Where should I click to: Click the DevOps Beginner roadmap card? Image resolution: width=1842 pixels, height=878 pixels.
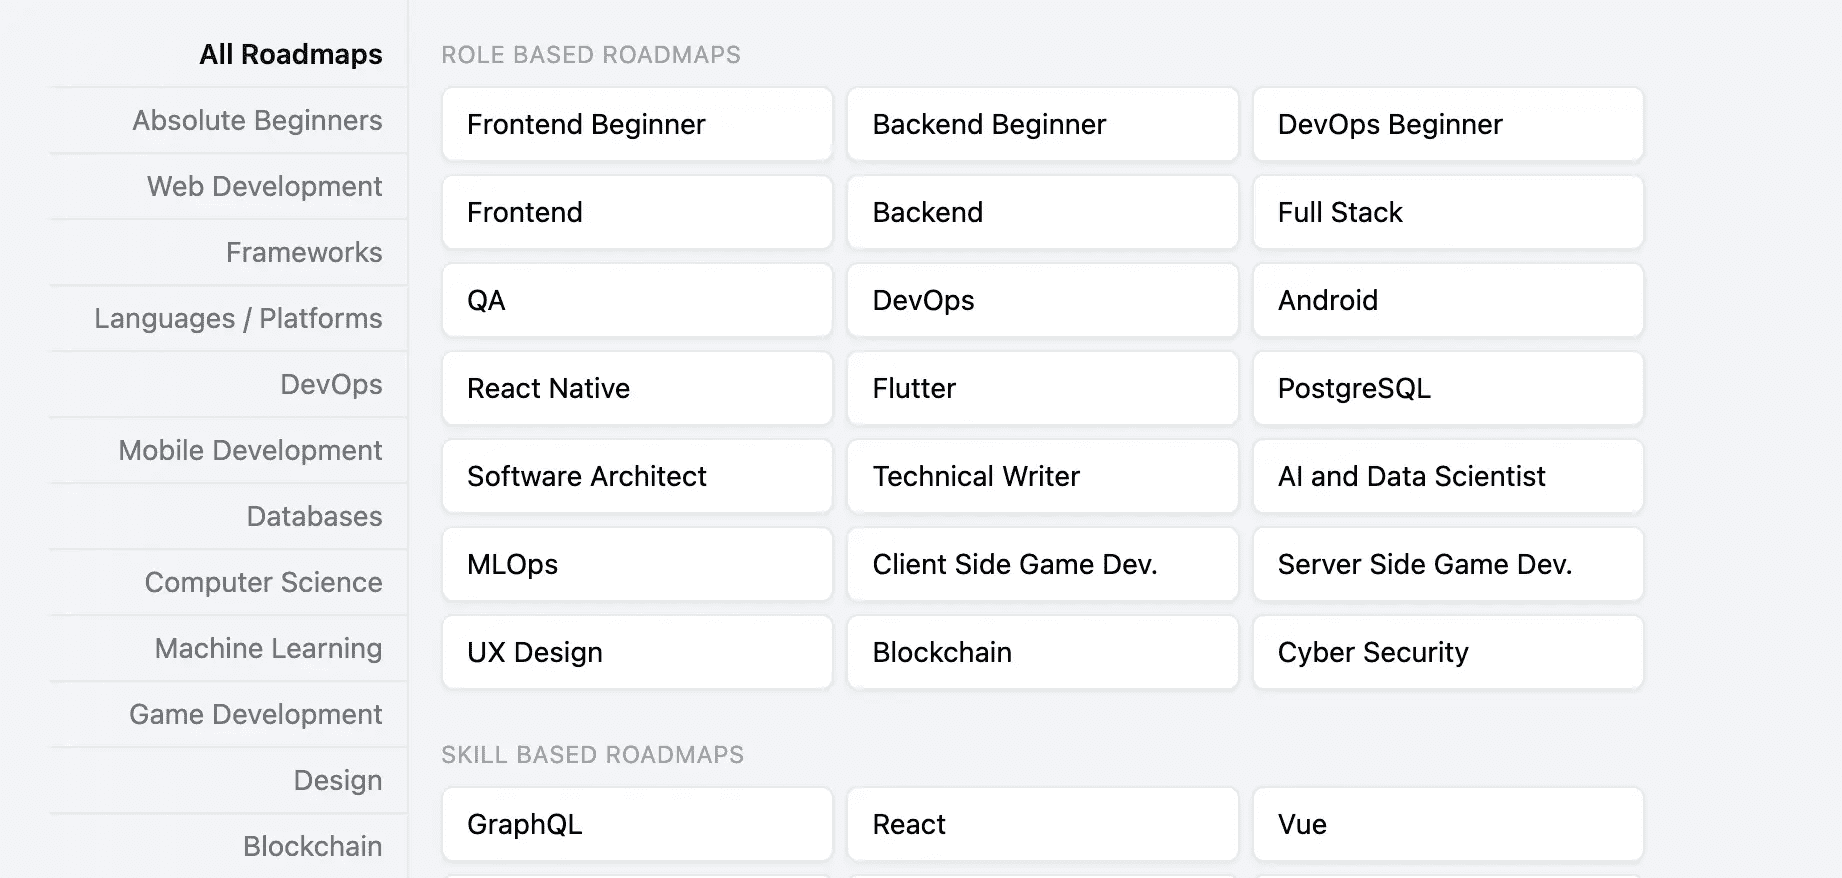point(1447,124)
